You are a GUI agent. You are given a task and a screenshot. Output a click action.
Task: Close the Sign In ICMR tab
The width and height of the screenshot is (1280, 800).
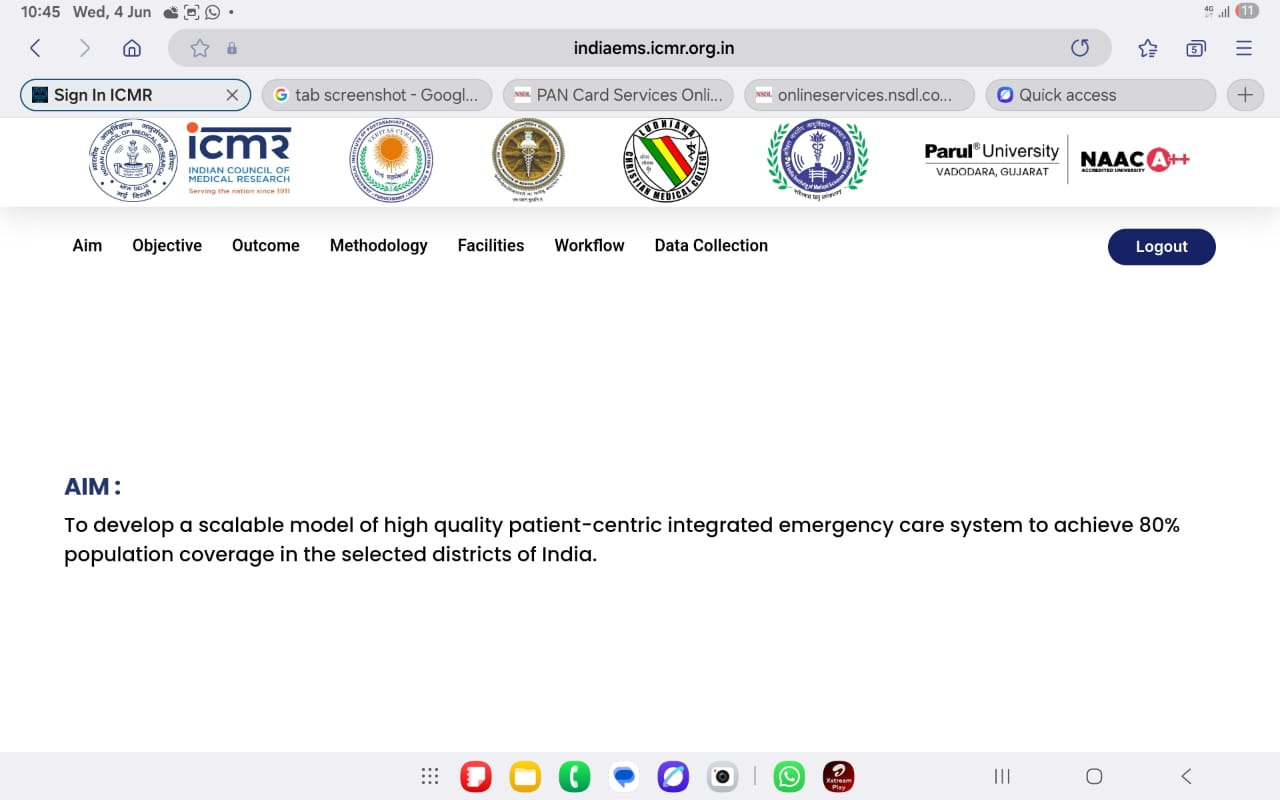[x=232, y=95]
